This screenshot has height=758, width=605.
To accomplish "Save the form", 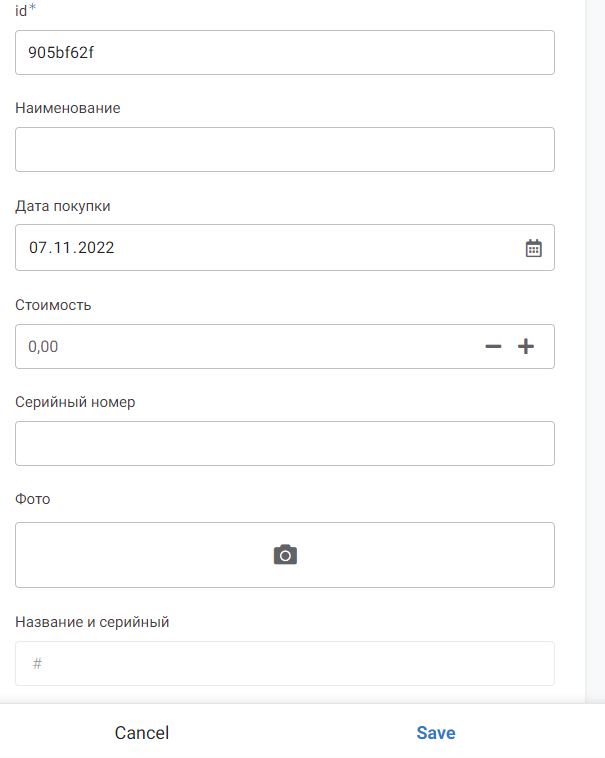I will [436, 733].
